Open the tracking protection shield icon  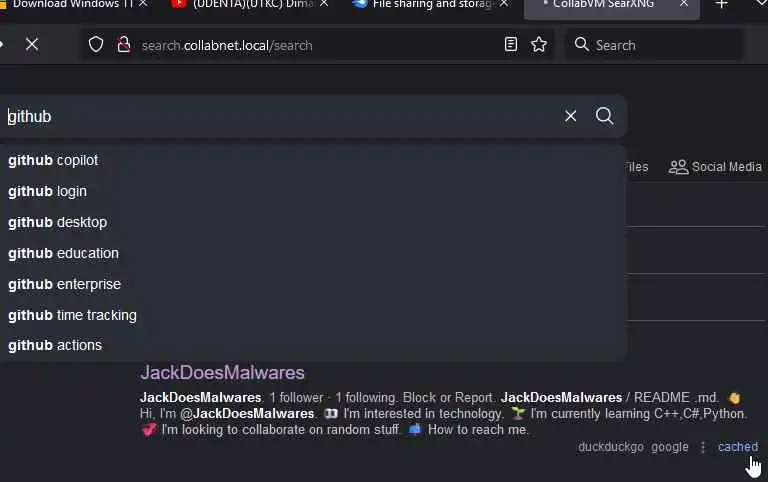point(96,45)
